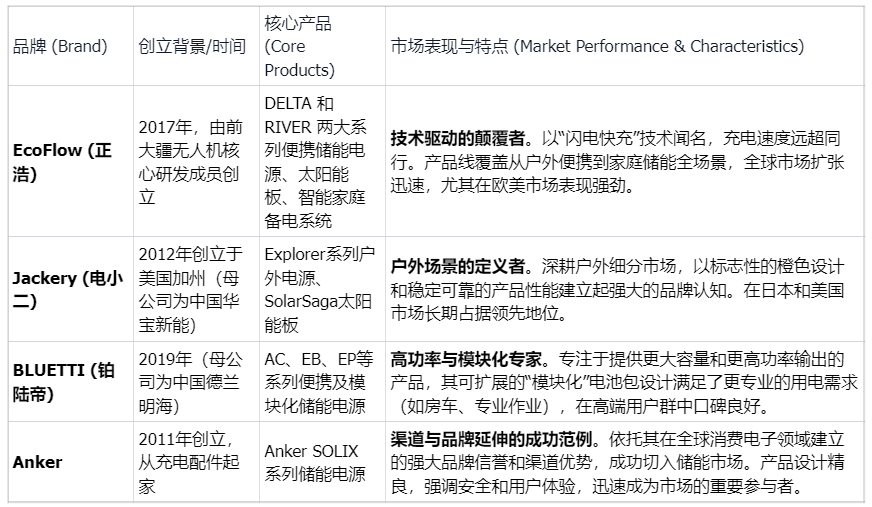This screenshot has height=507, width=872.
Task: Click the Explorer系列户外电源 products cell
Action: tap(318, 290)
